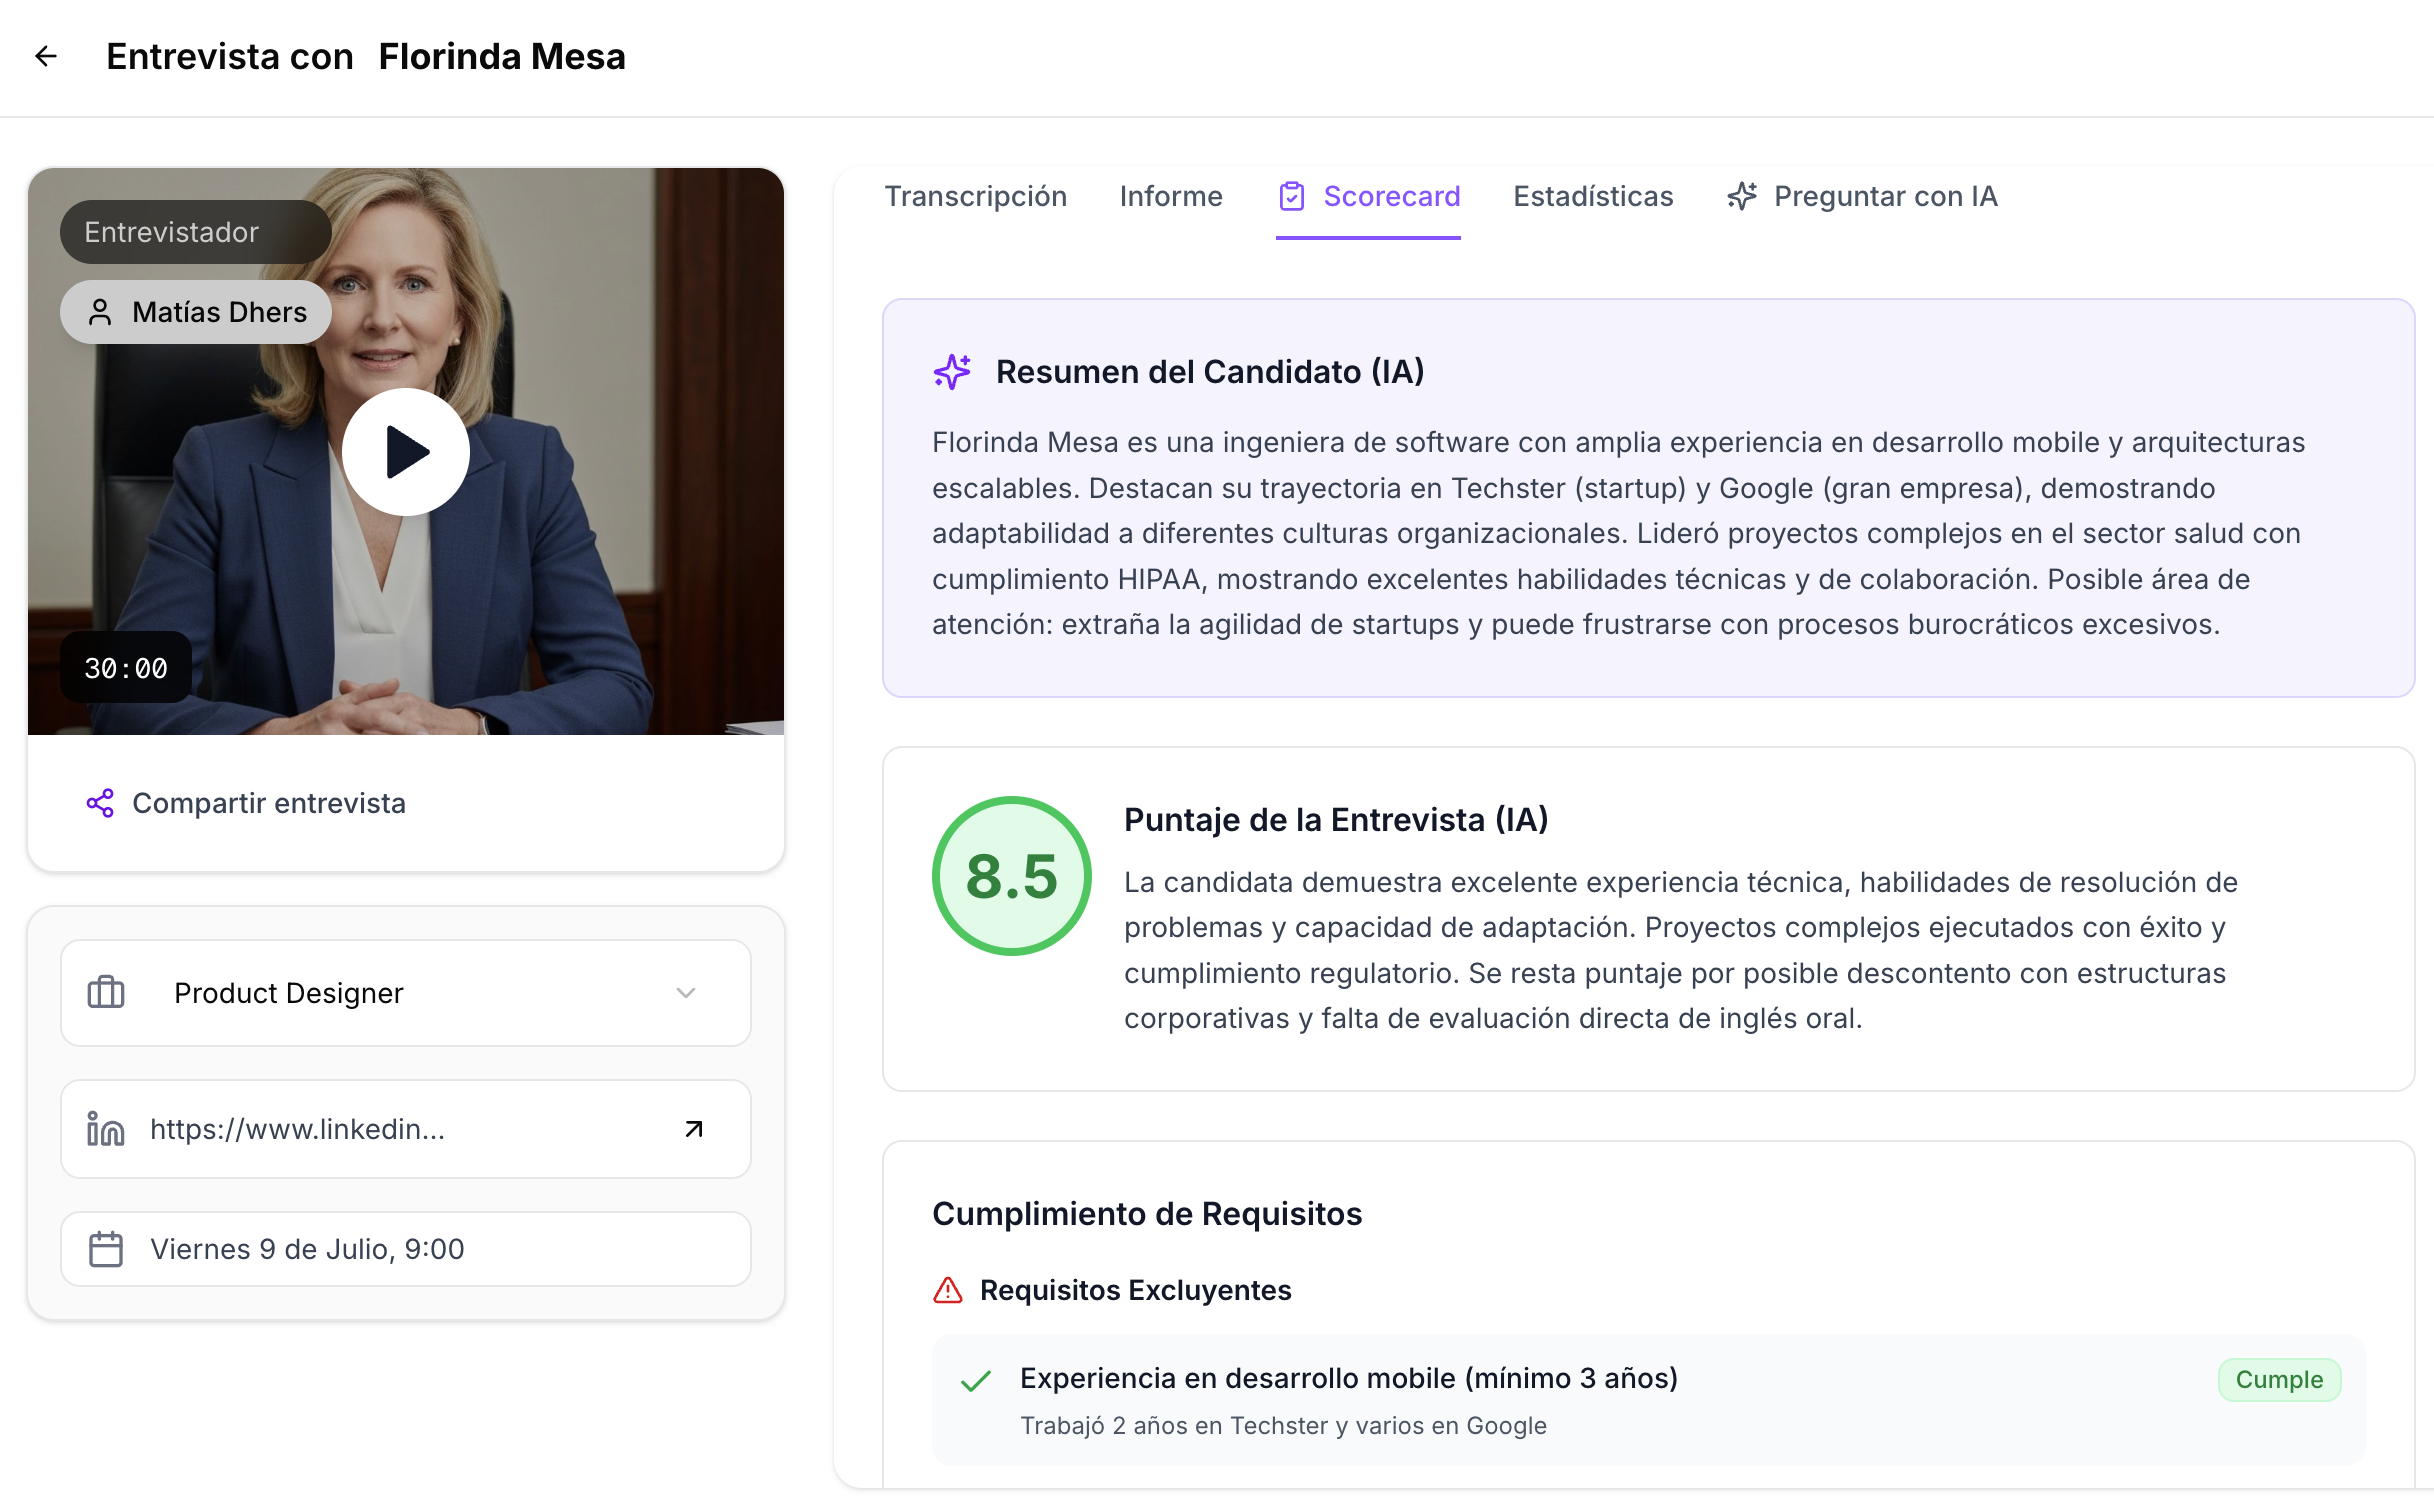Click Compartir entrevista
2434x1502 pixels.
tap(268, 802)
